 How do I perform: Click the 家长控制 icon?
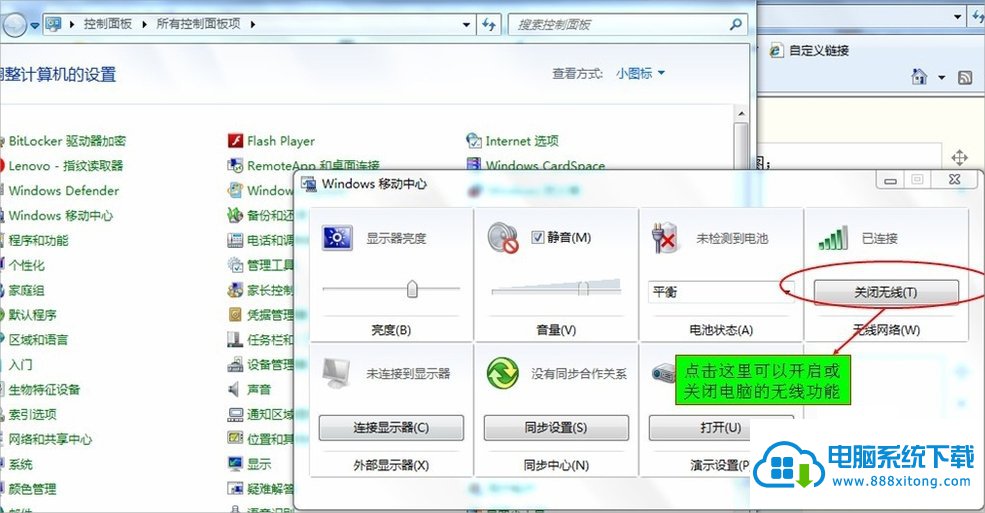(x=235, y=290)
